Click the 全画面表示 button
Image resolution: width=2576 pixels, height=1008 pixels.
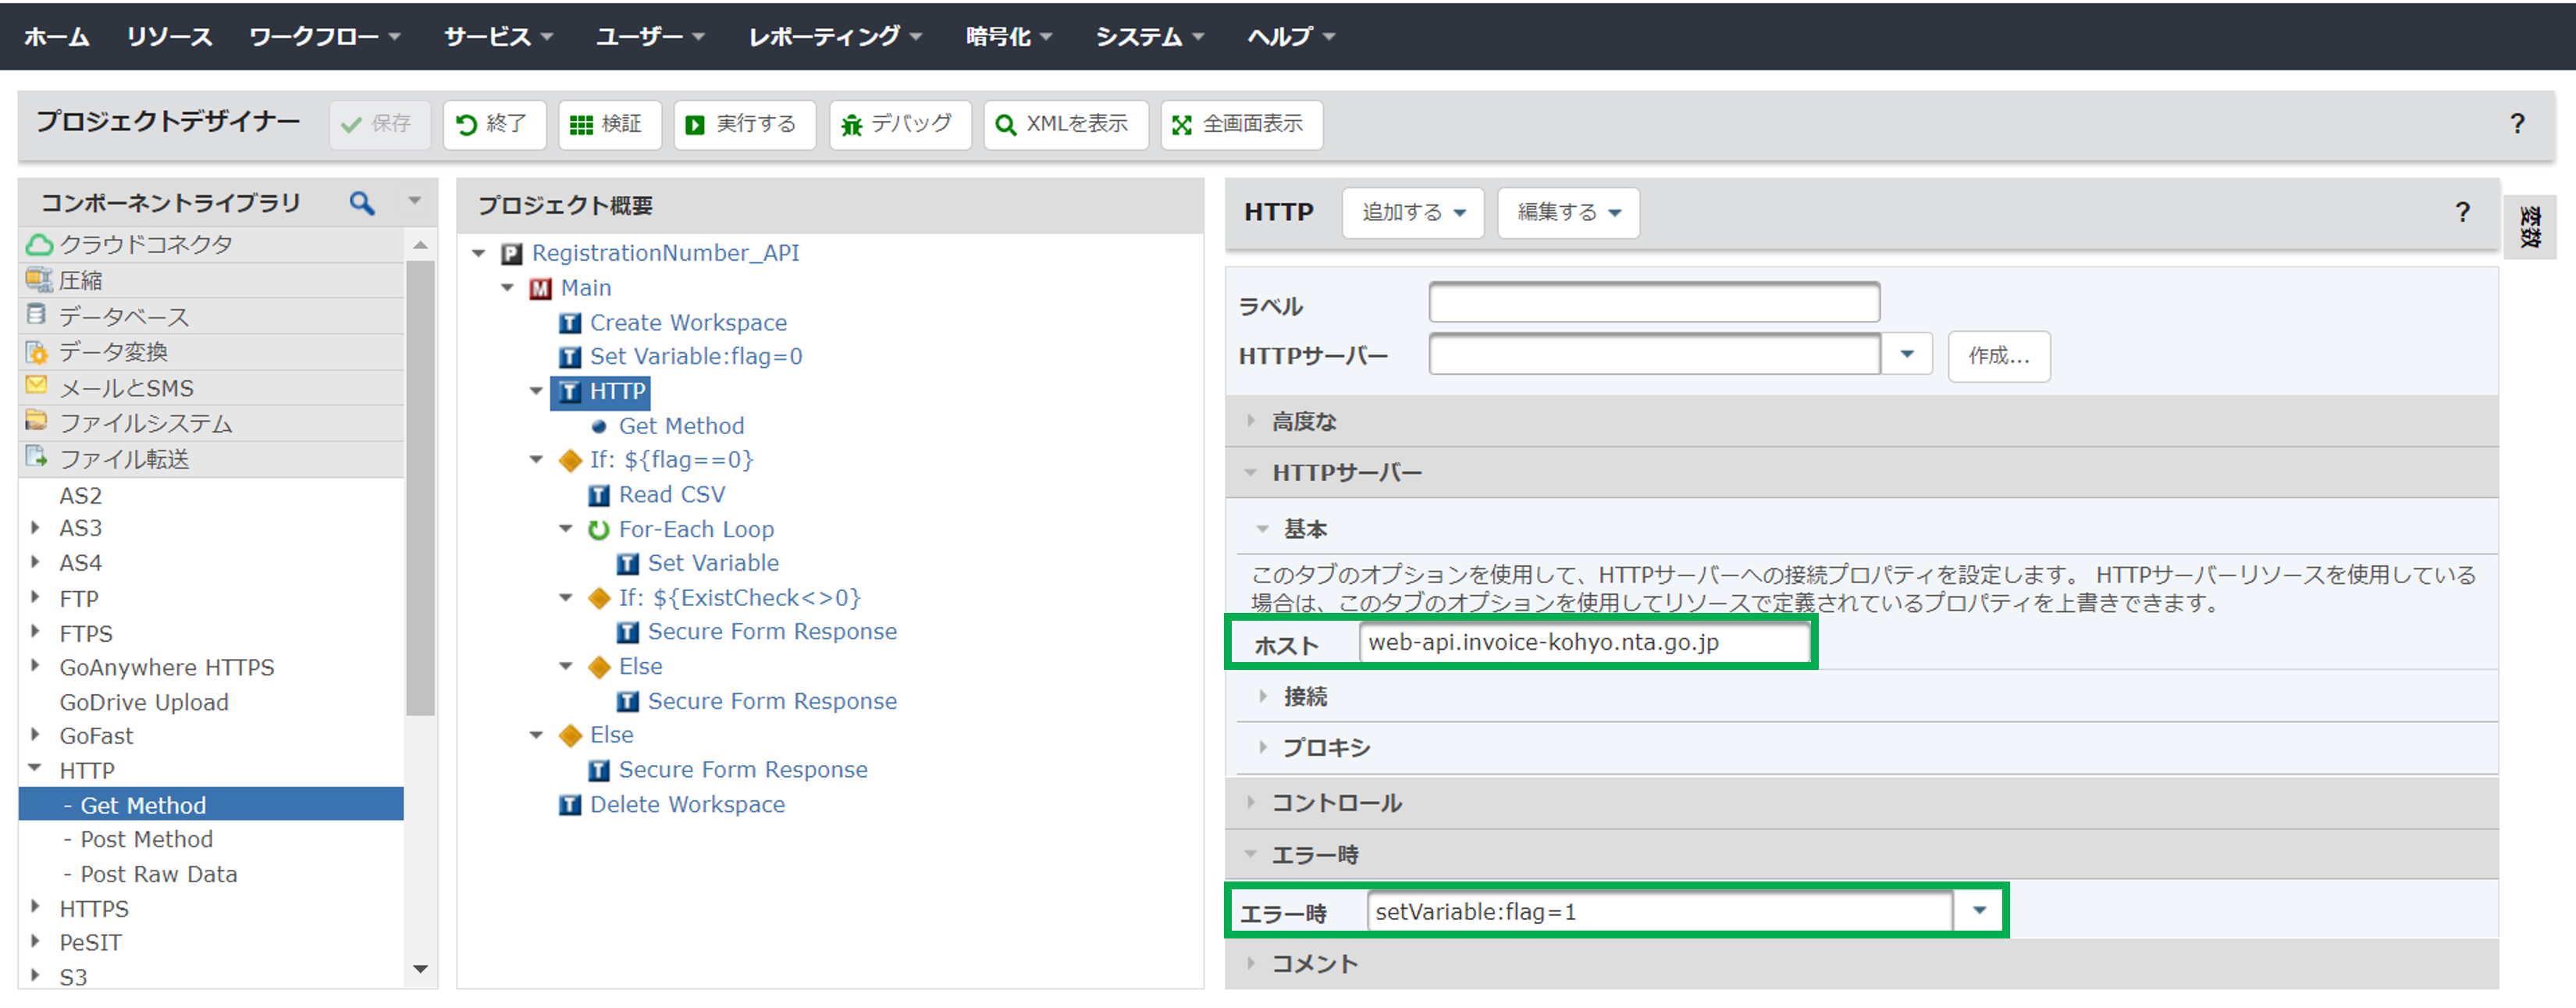coord(1241,125)
